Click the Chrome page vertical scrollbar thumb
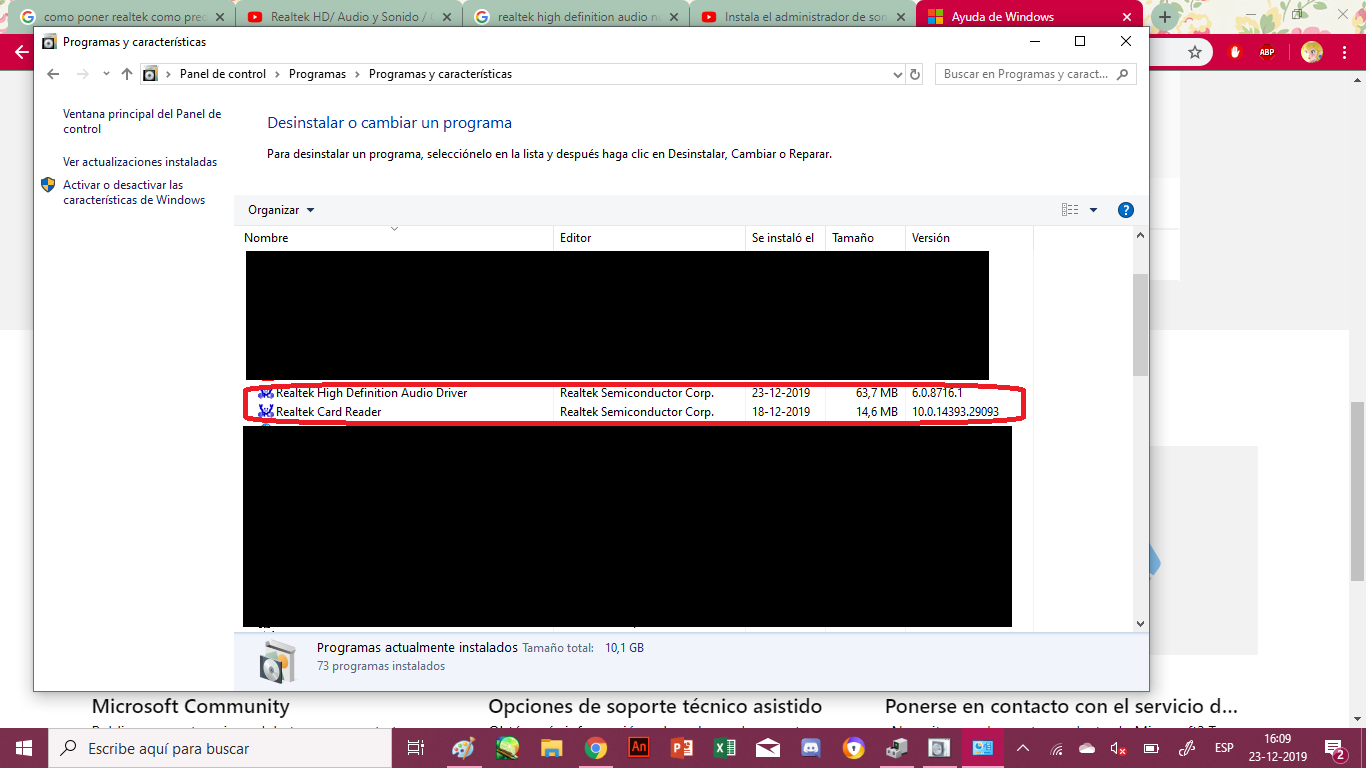Image resolution: width=1366 pixels, height=768 pixels. [x=1357, y=491]
